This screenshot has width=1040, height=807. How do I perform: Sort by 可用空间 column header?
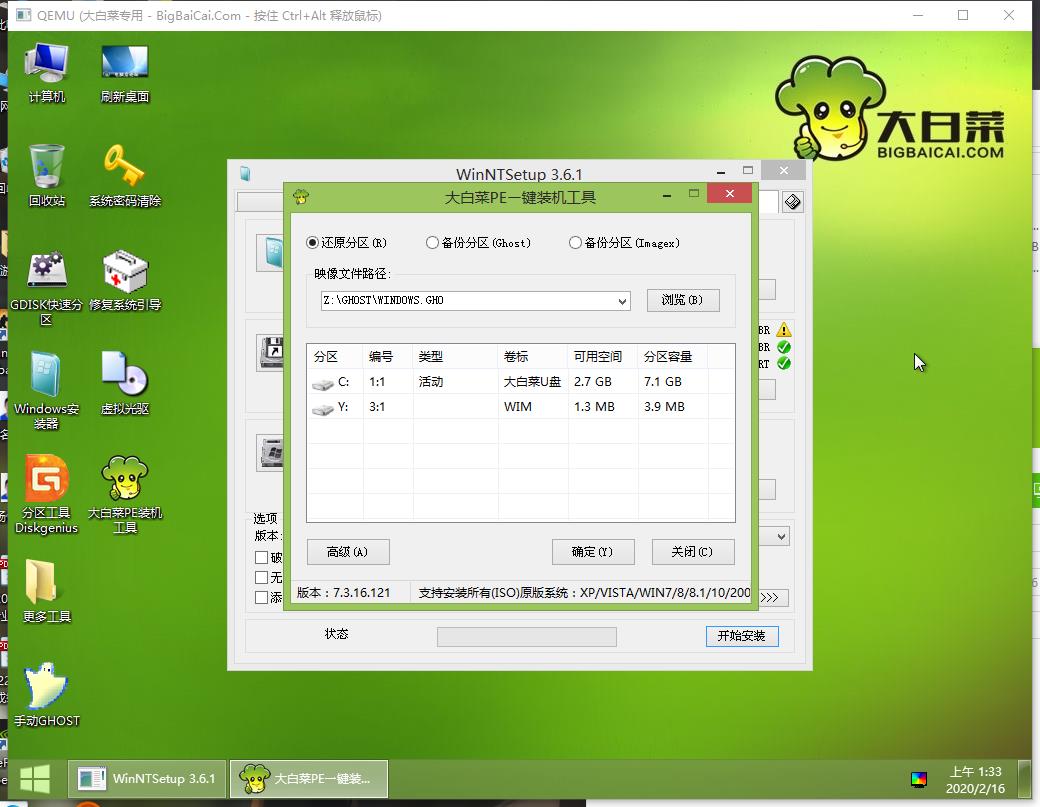pos(602,357)
